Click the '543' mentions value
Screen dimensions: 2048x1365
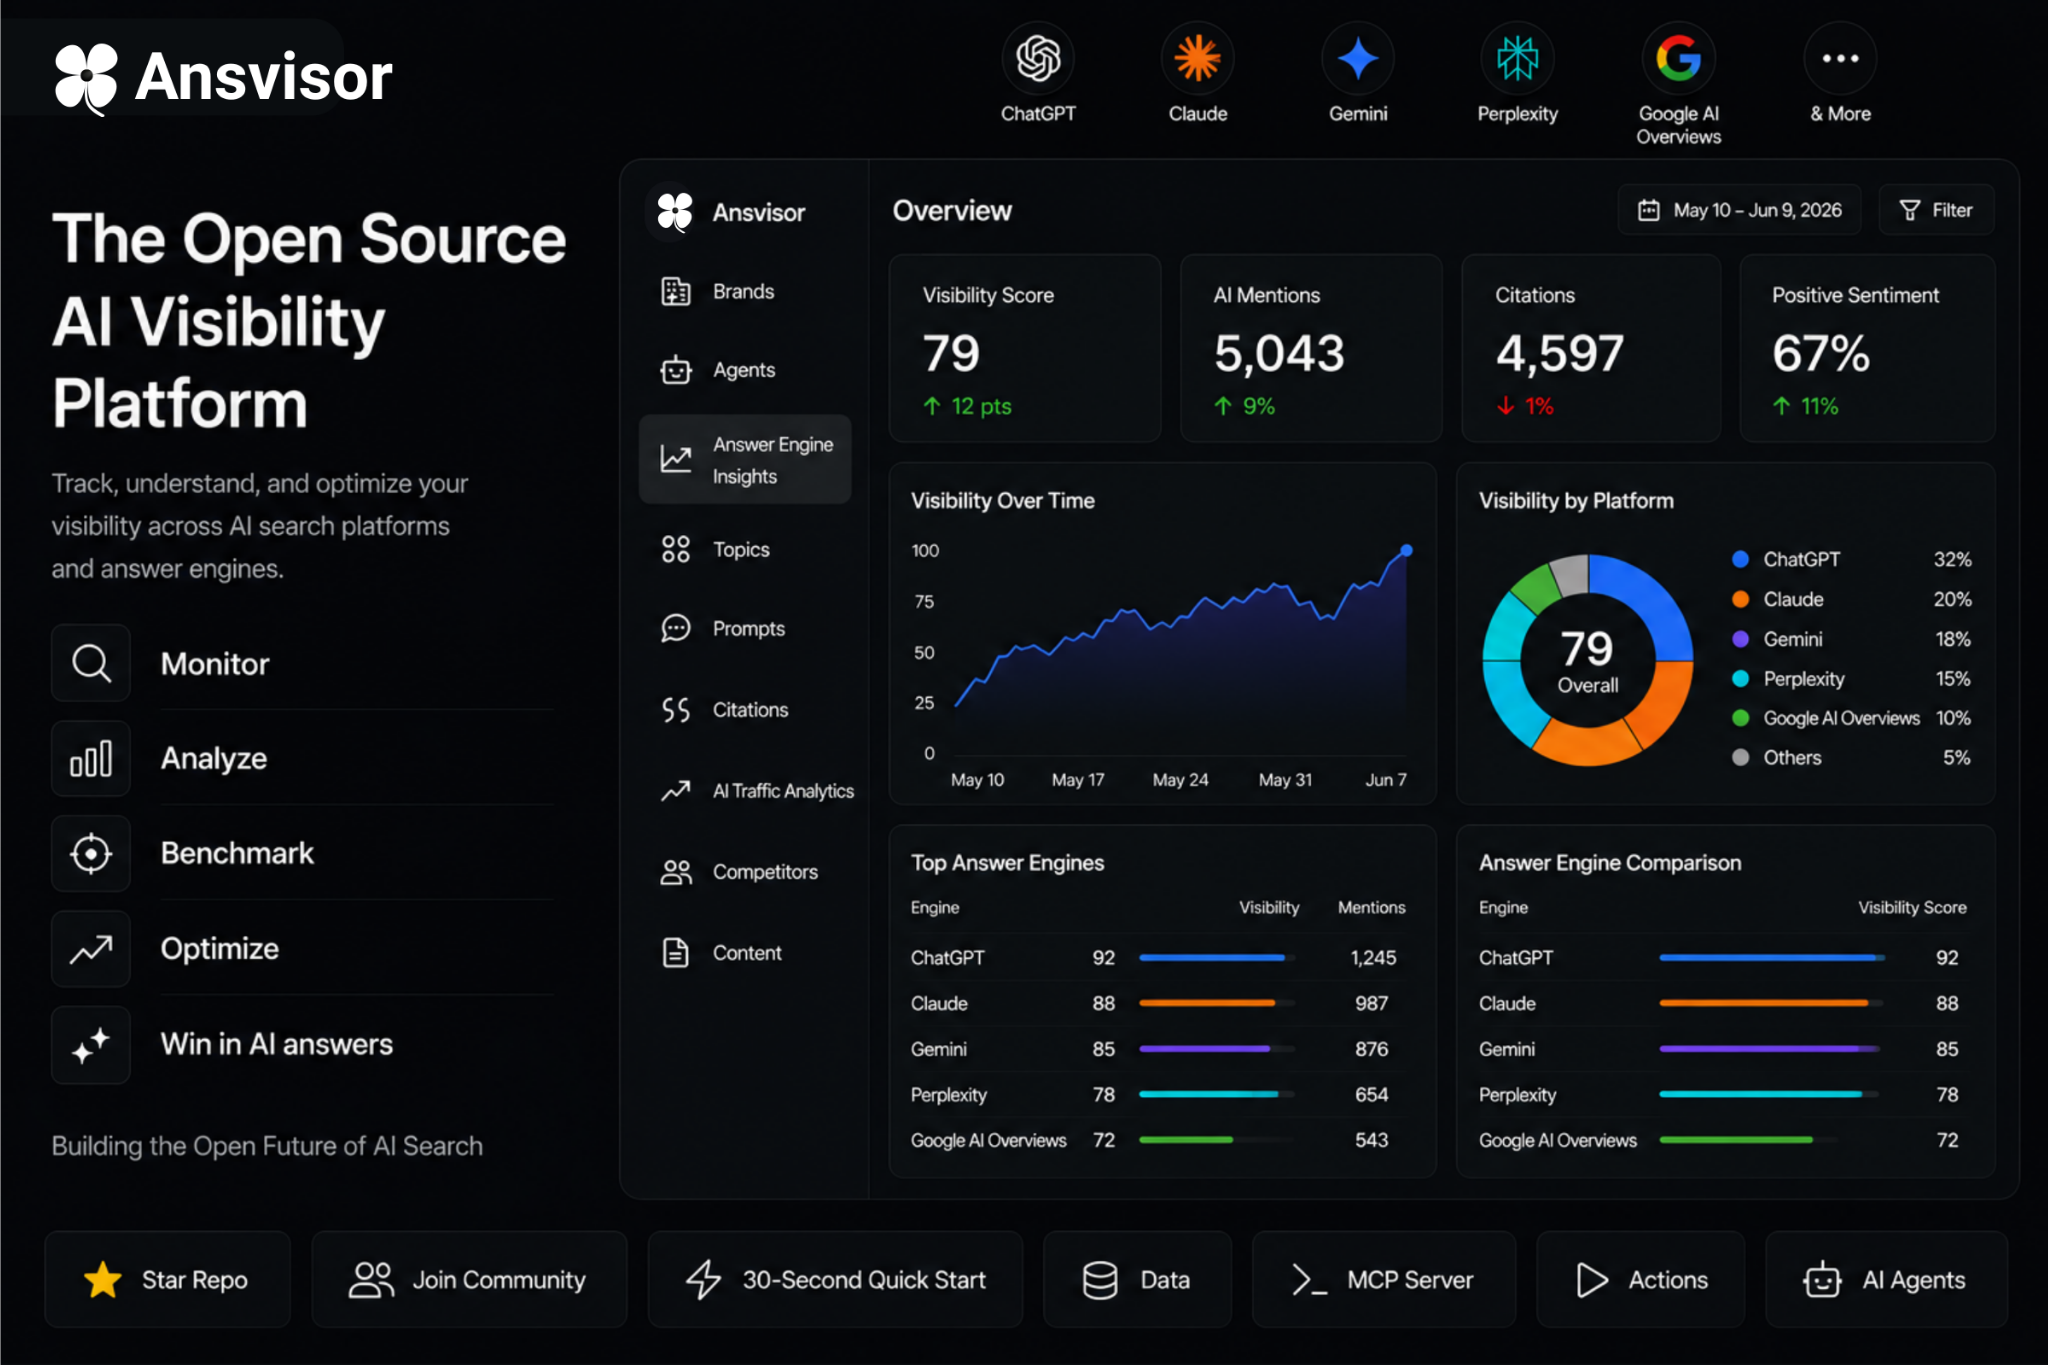point(1371,1140)
